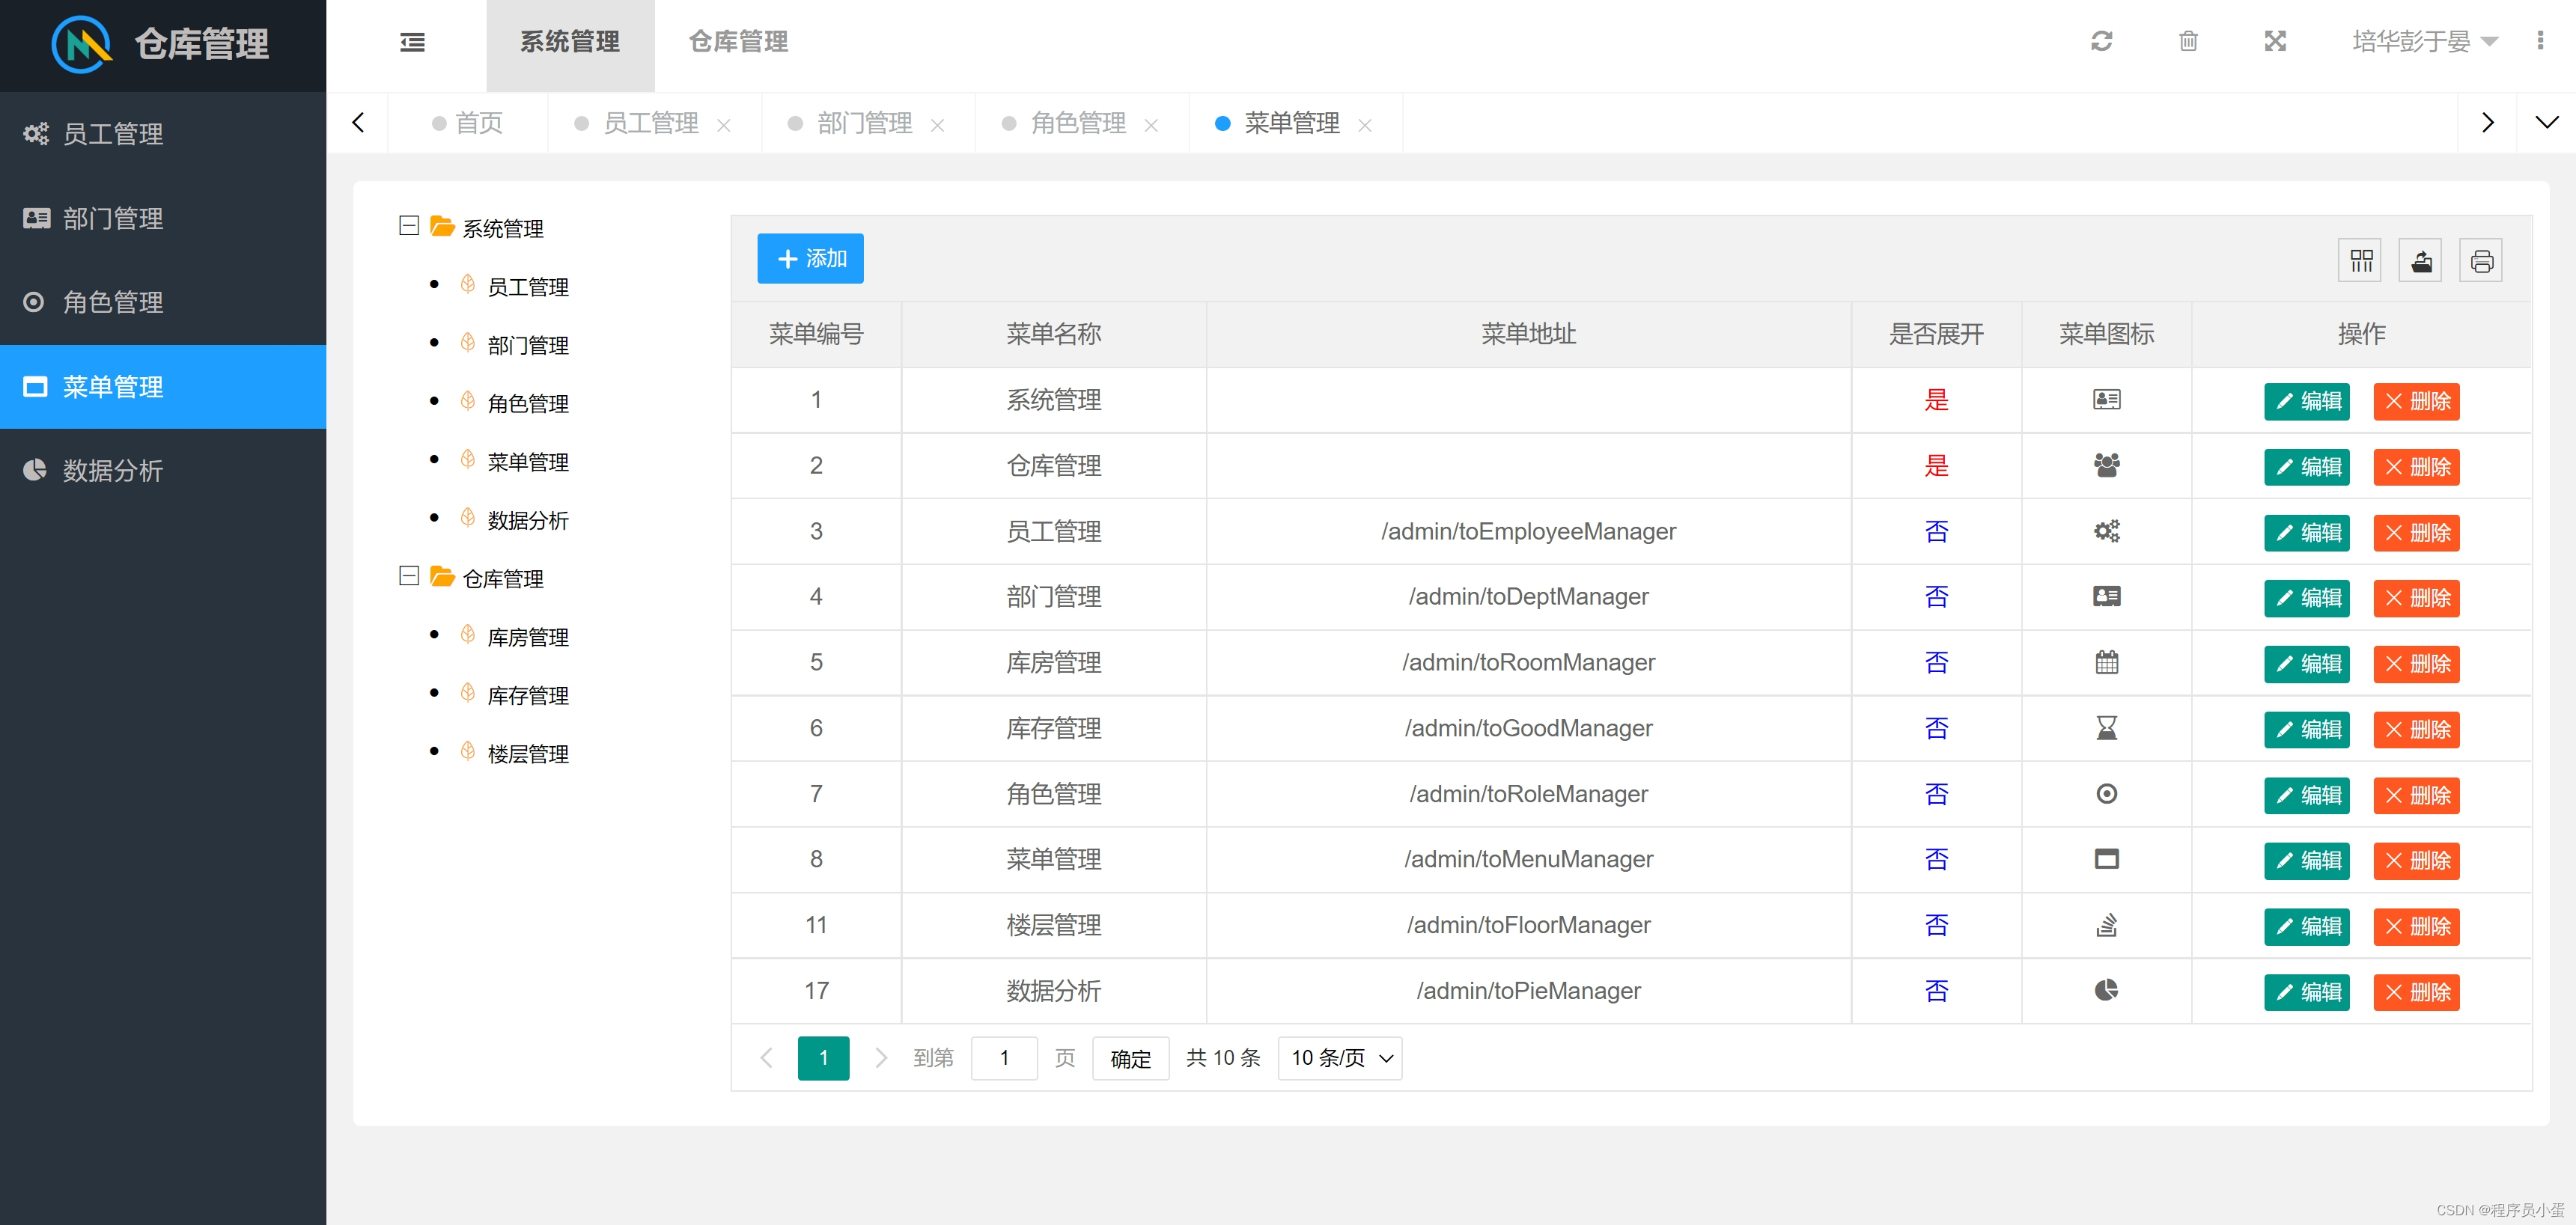Click the refresh icon in header
The height and width of the screenshot is (1225, 2576).
[2101, 41]
